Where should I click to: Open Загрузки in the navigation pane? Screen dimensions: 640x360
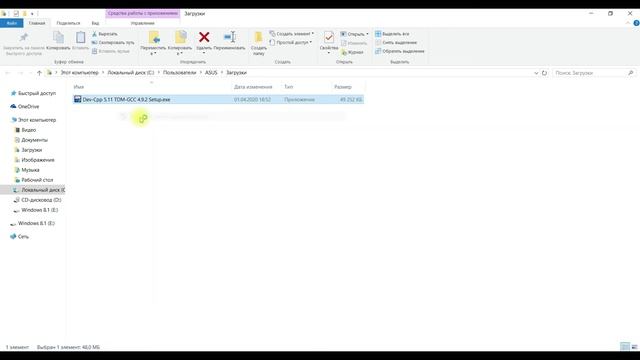[x=28, y=150]
